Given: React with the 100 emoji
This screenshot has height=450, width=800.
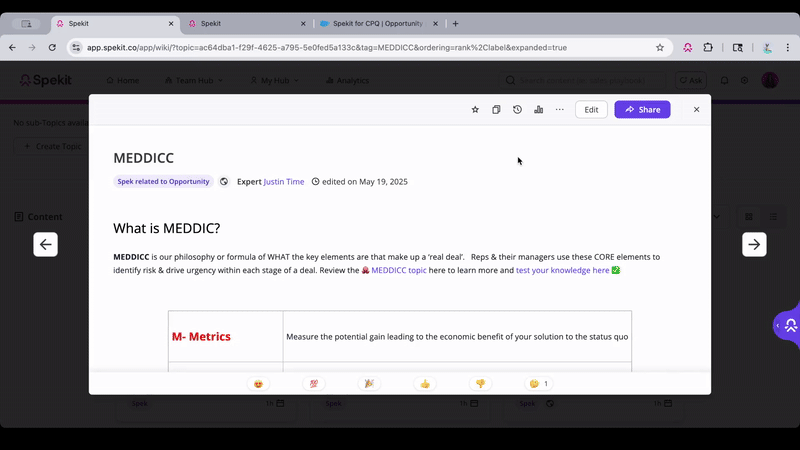Looking at the screenshot, I should coord(314,384).
